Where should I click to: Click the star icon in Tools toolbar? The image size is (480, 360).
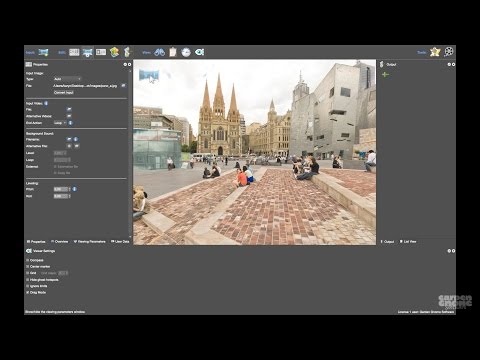(x=435, y=52)
